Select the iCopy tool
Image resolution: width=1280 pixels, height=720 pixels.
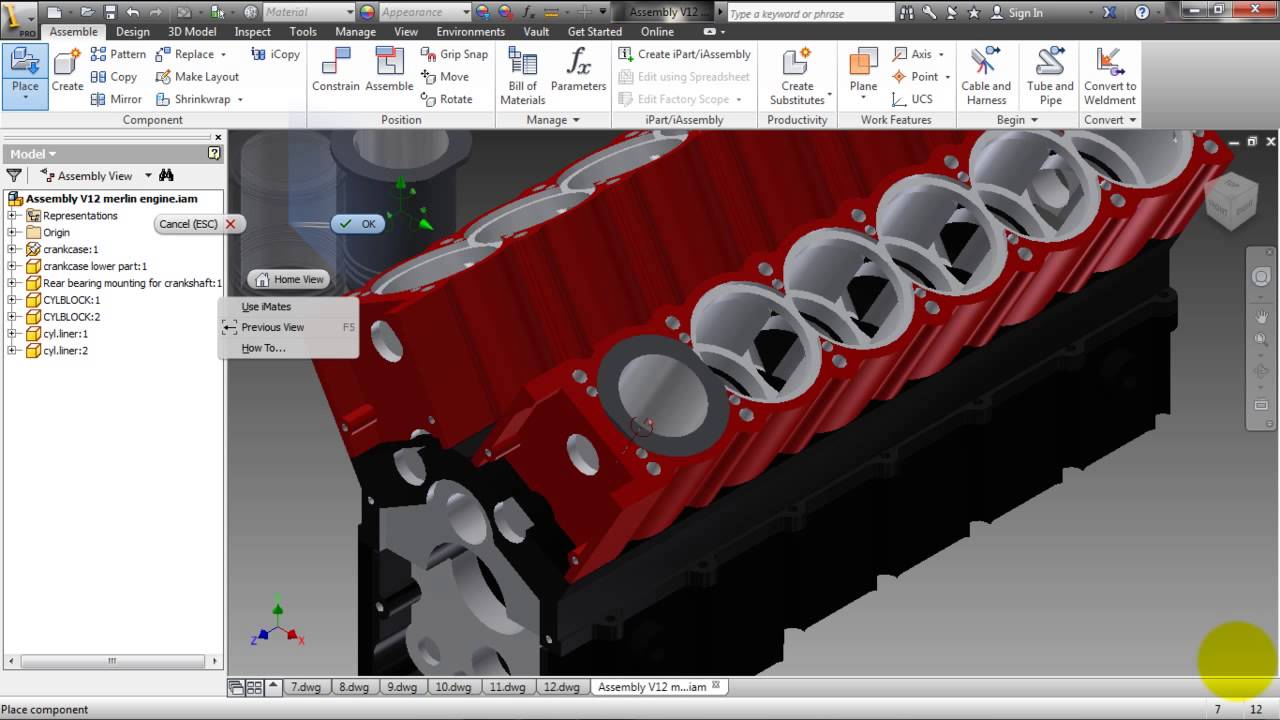275,54
